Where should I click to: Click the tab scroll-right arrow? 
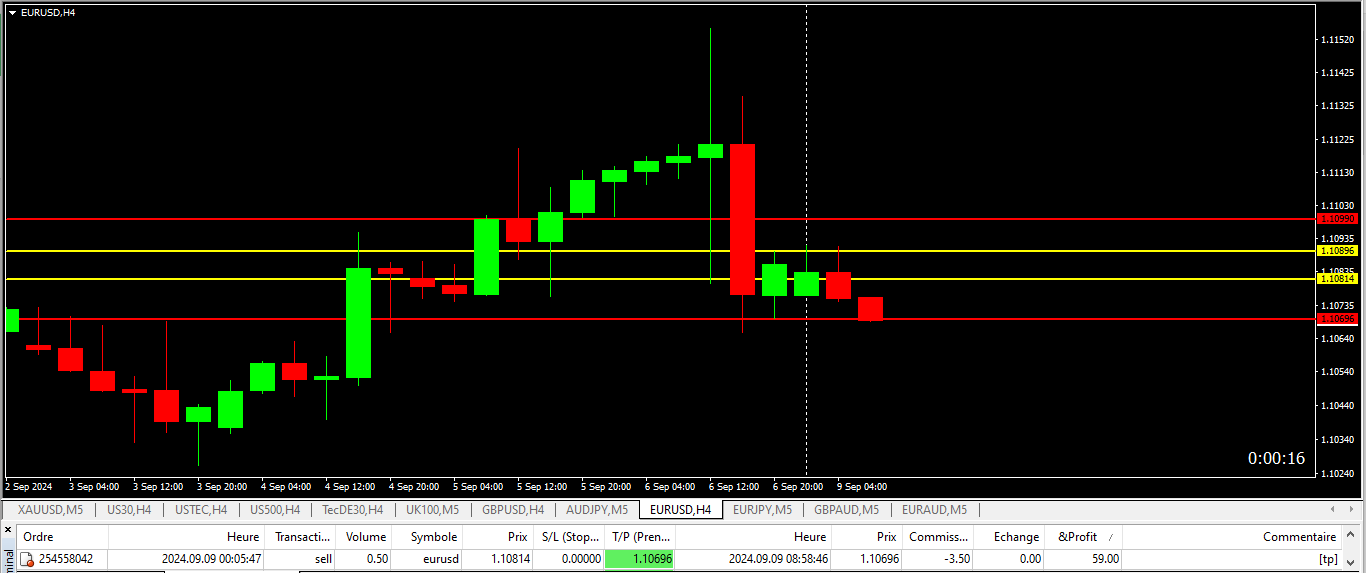click(x=1353, y=510)
